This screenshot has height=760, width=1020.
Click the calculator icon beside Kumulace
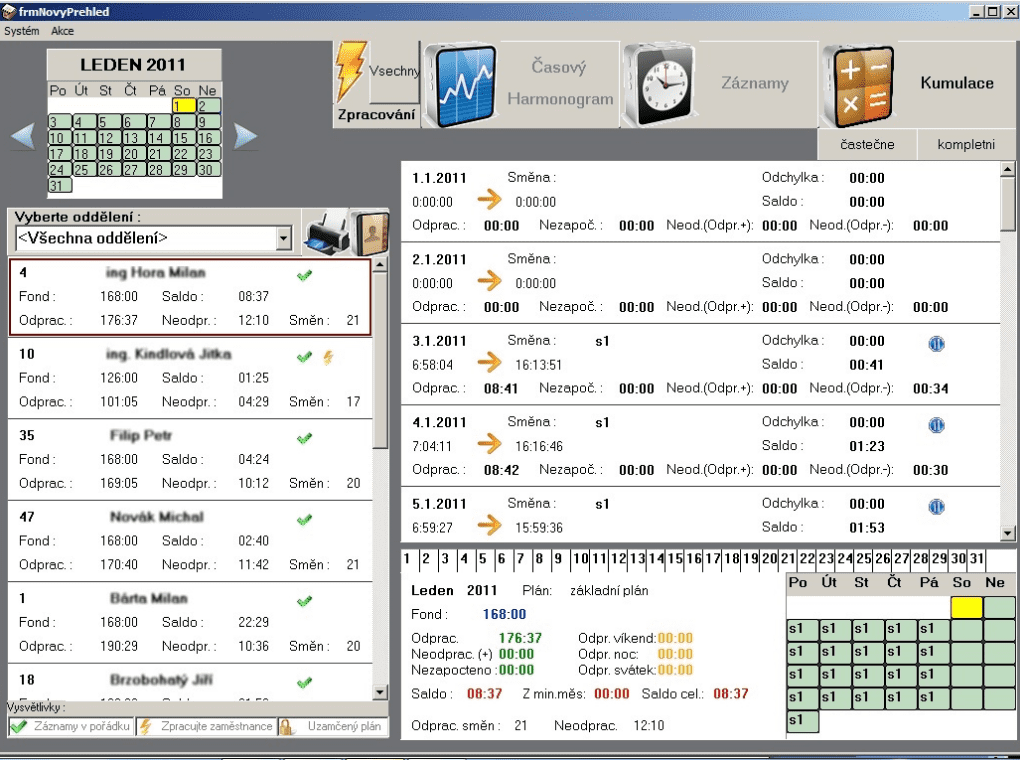(x=859, y=85)
